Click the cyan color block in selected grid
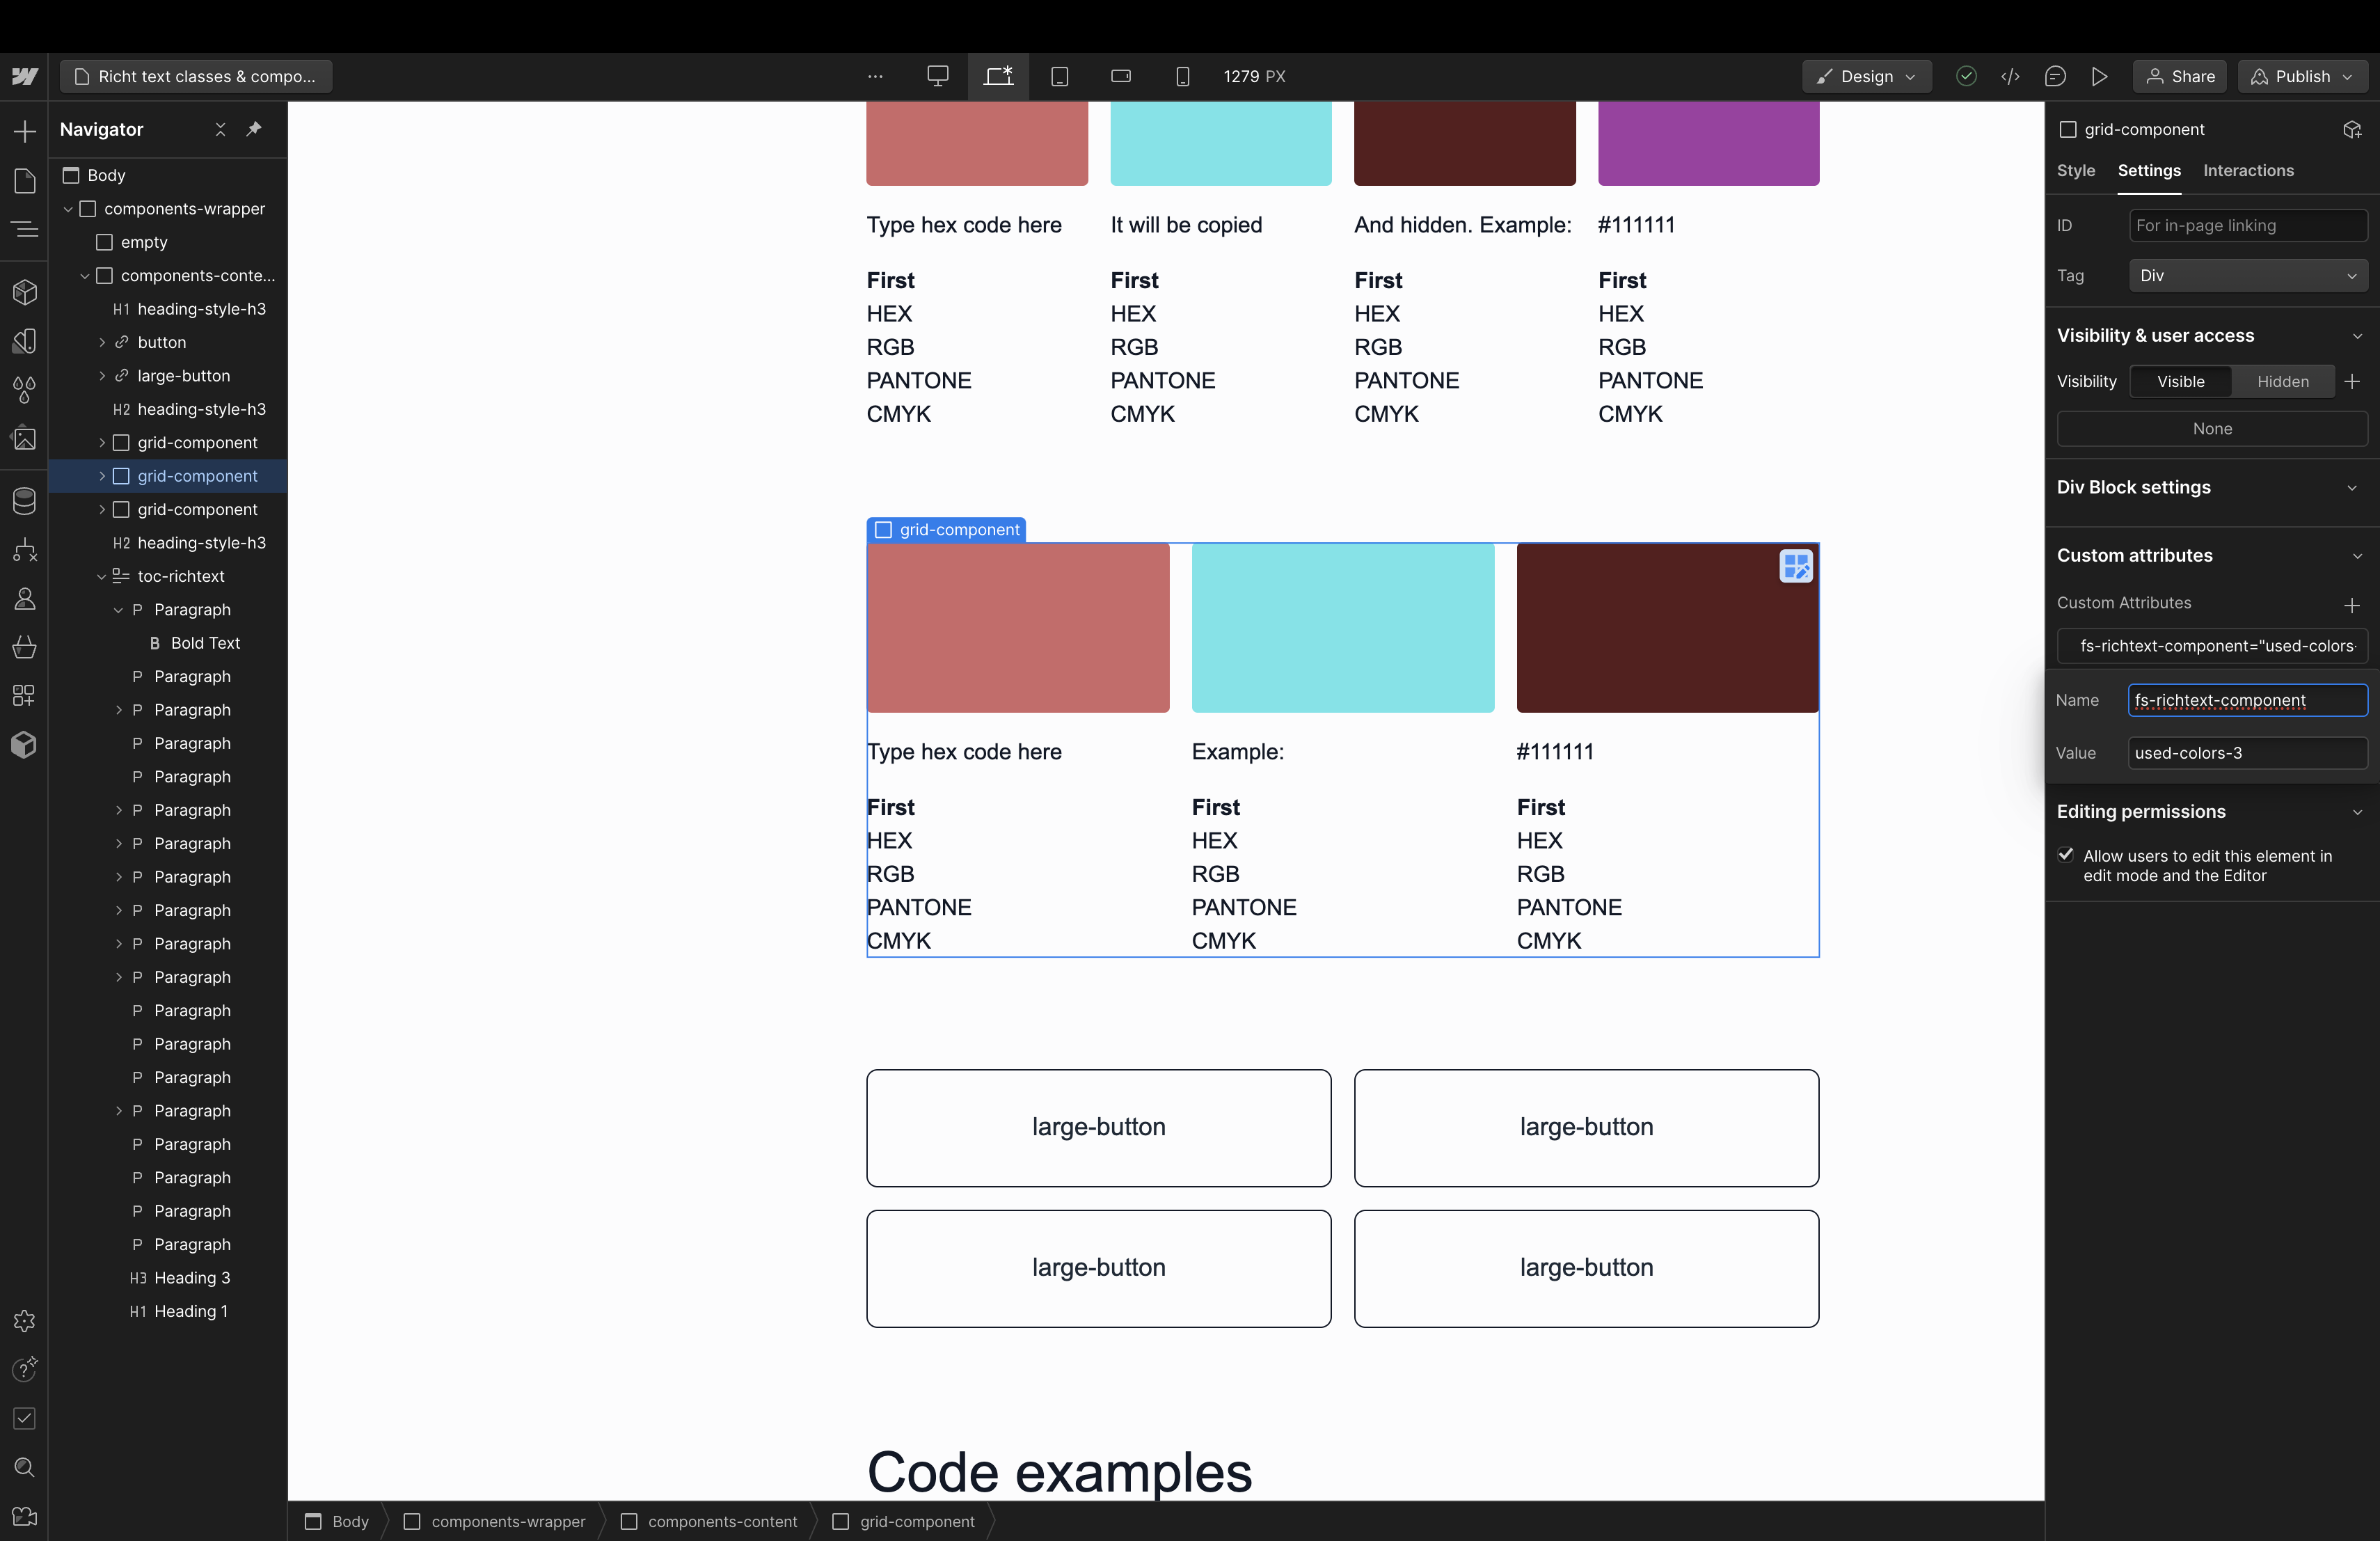Image resolution: width=2380 pixels, height=1541 pixels. [x=1343, y=628]
